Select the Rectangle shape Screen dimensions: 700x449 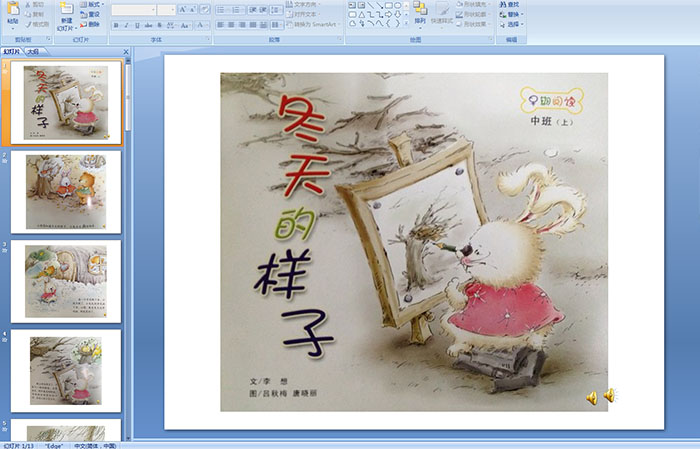click(389, 5)
